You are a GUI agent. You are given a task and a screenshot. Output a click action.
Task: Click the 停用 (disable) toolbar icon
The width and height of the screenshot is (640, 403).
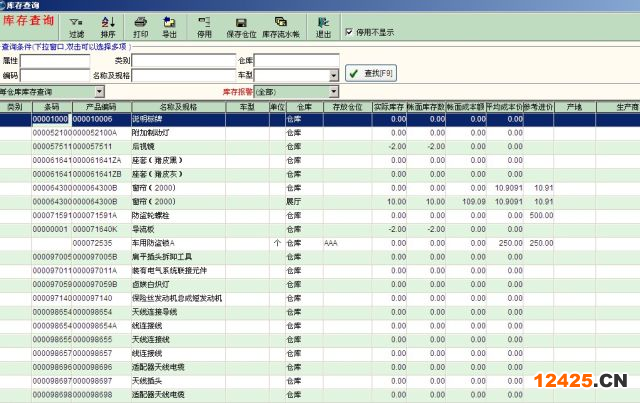pyautogui.click(x=204, y=26)
